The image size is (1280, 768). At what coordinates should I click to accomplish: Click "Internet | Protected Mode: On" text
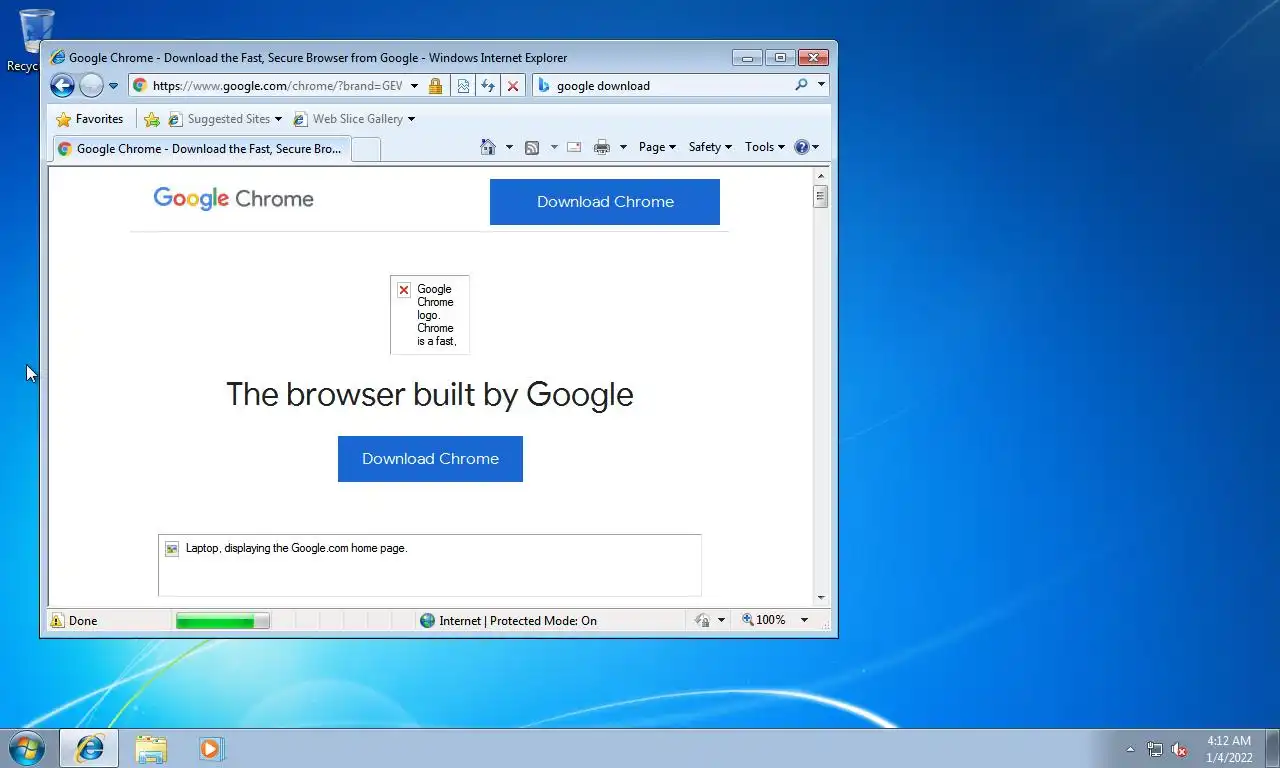click(x=518, y=621)
